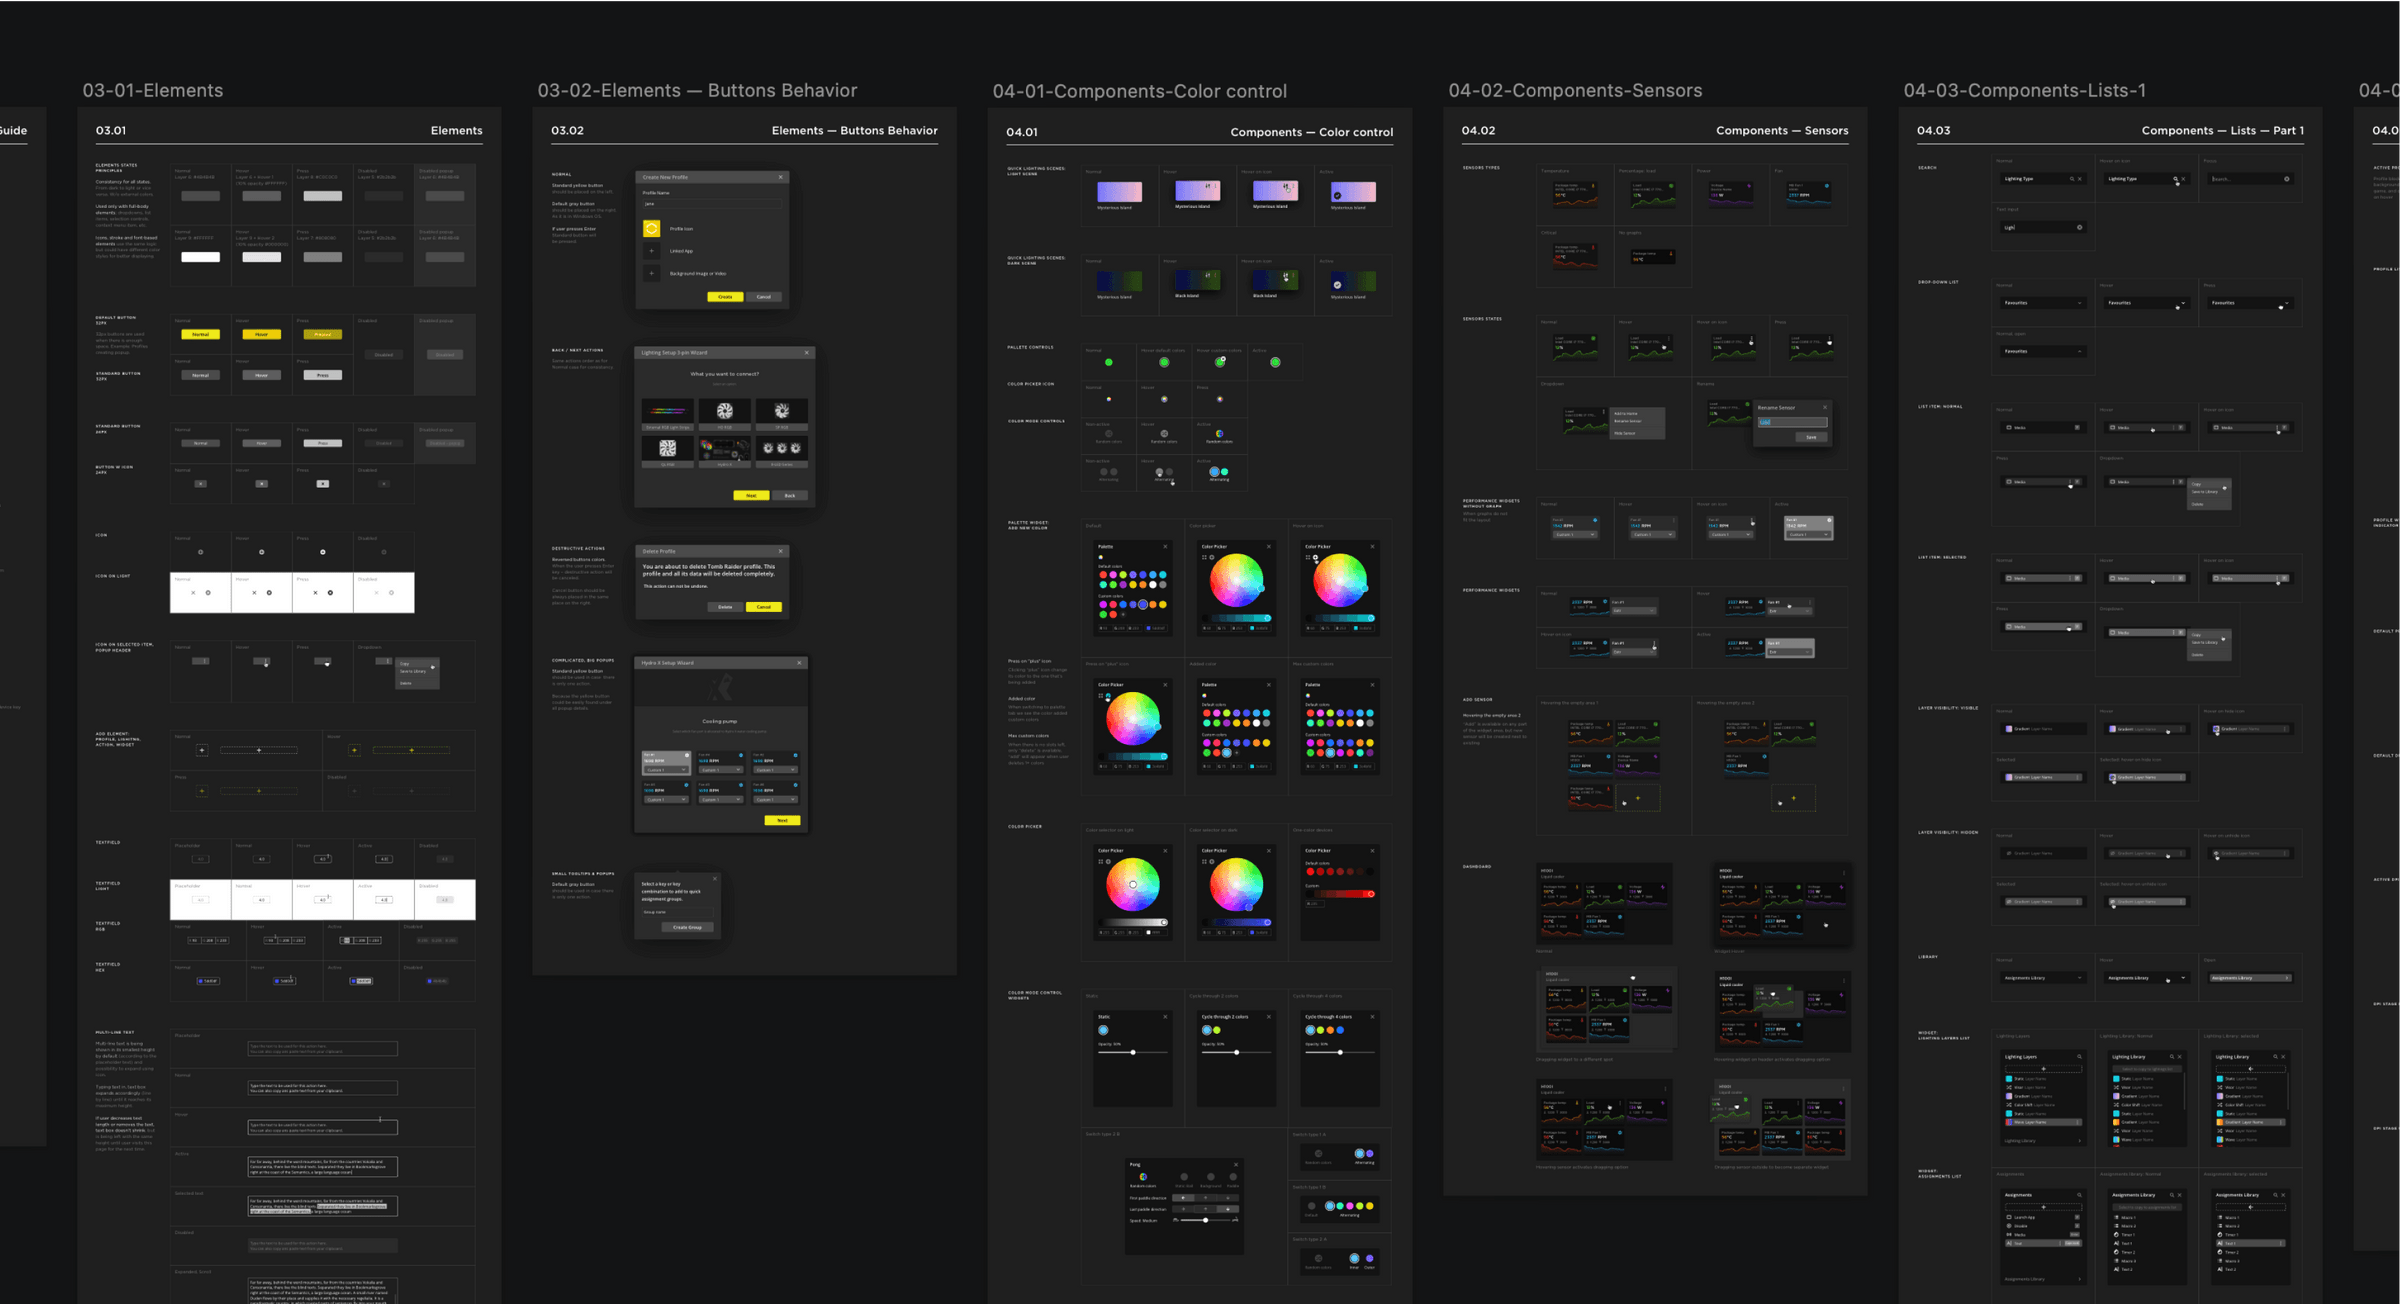The width and height of the screenshot is (2400, 1304).
Task: Click yellow Cancel in Delete Profile dialog
Action: 764,607
